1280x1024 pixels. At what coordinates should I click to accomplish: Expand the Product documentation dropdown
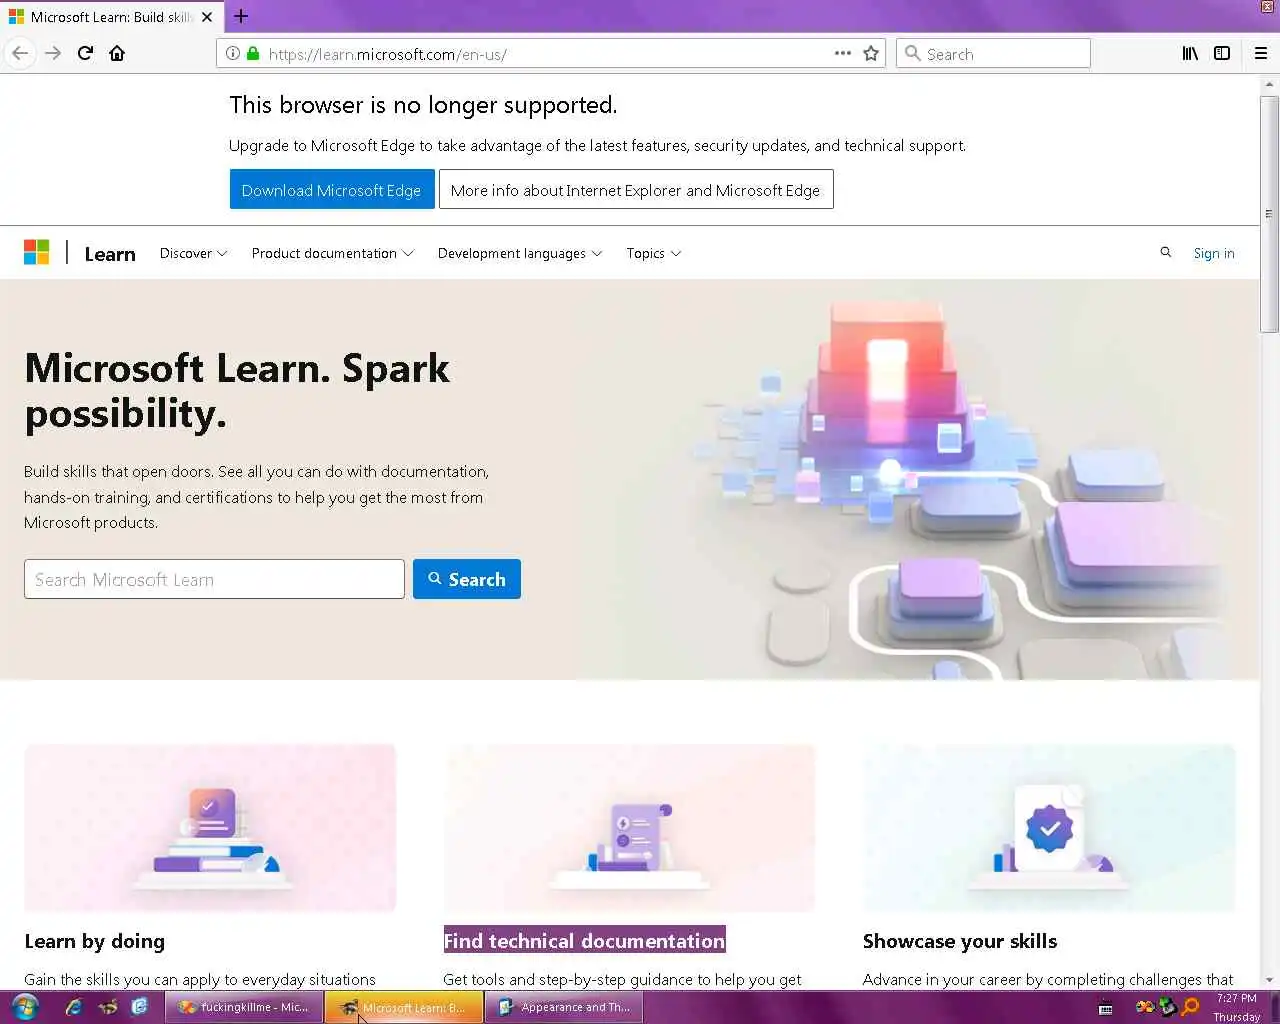pos(333,253)
